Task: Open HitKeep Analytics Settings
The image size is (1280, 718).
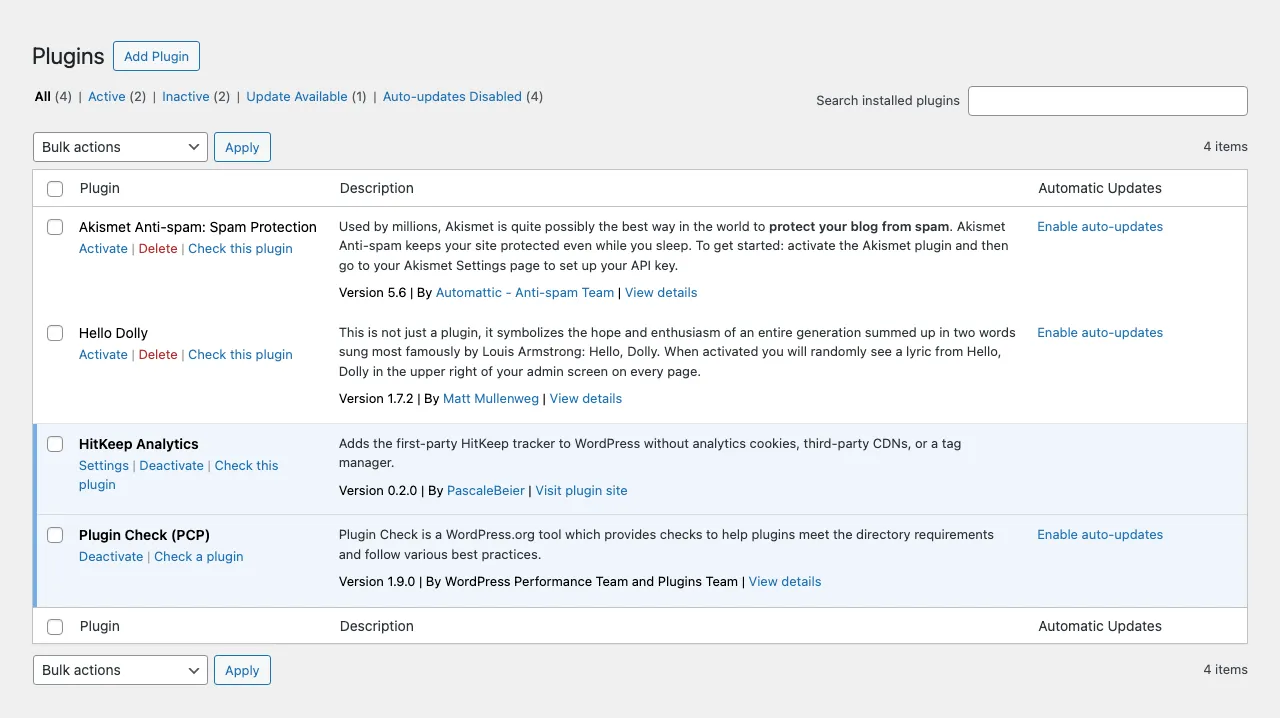Action: coord(104,466)
